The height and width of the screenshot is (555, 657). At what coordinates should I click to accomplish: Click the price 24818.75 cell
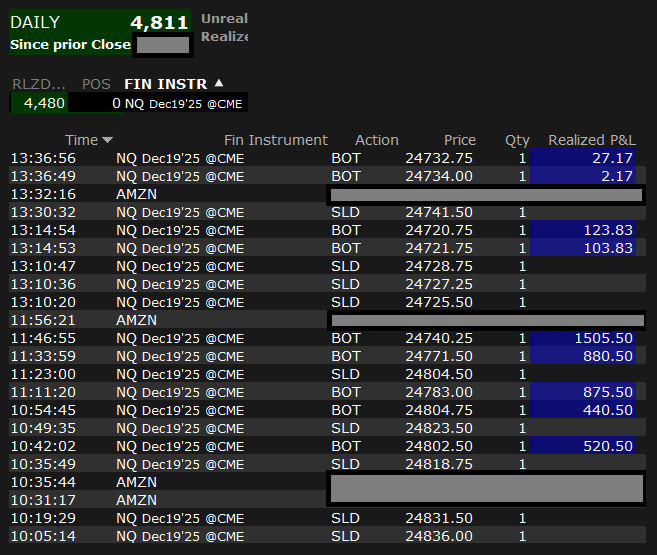tap(439, 465)
